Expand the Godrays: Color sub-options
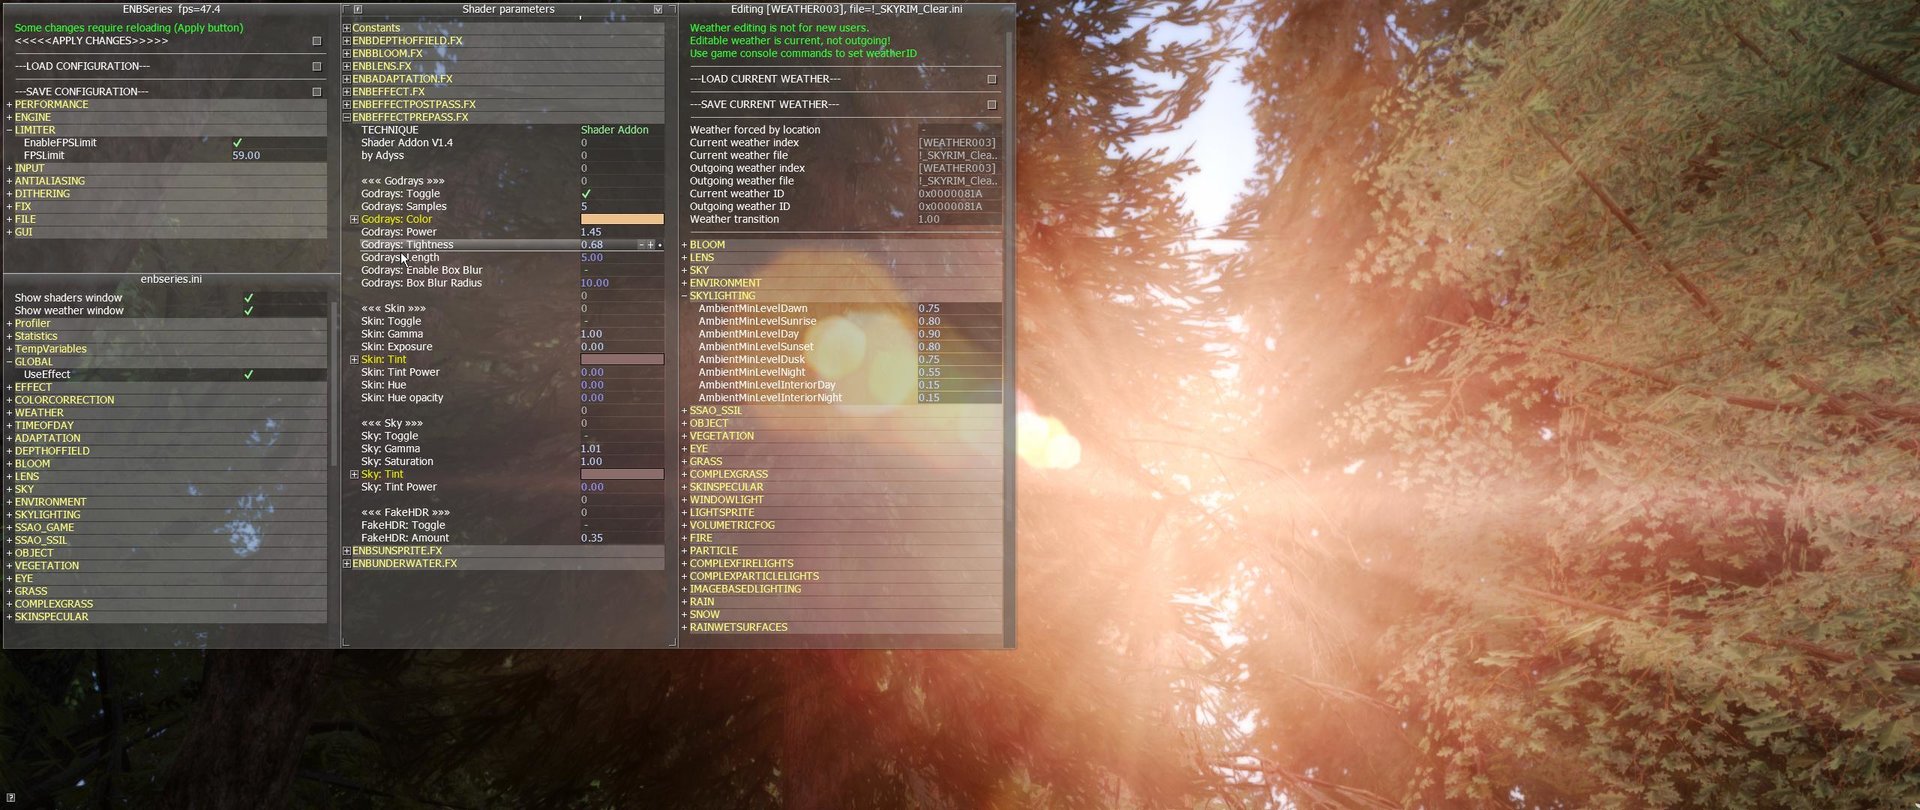Image resolution: width=1920 pixels, height=810 pixels. pyautogui.click(x=354, y=219)
